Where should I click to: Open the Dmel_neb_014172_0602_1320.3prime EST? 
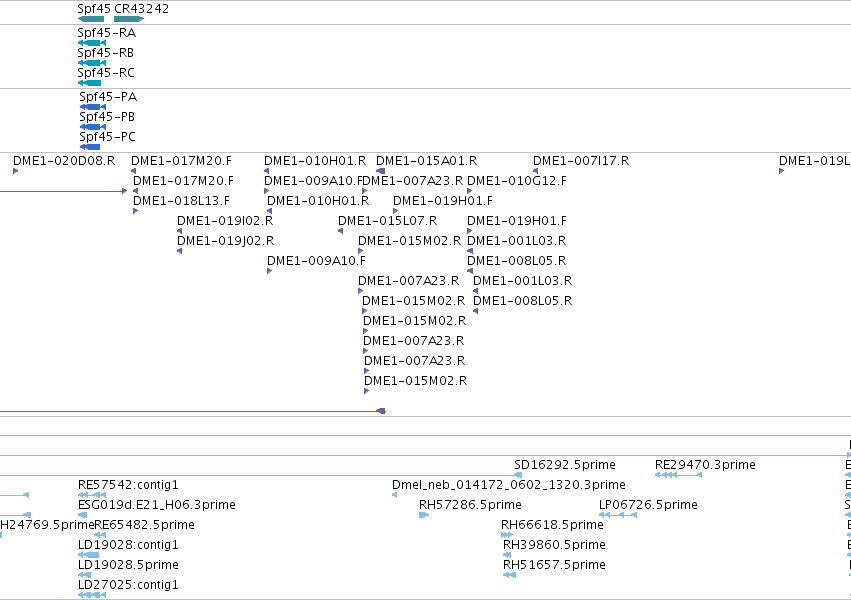395,495
